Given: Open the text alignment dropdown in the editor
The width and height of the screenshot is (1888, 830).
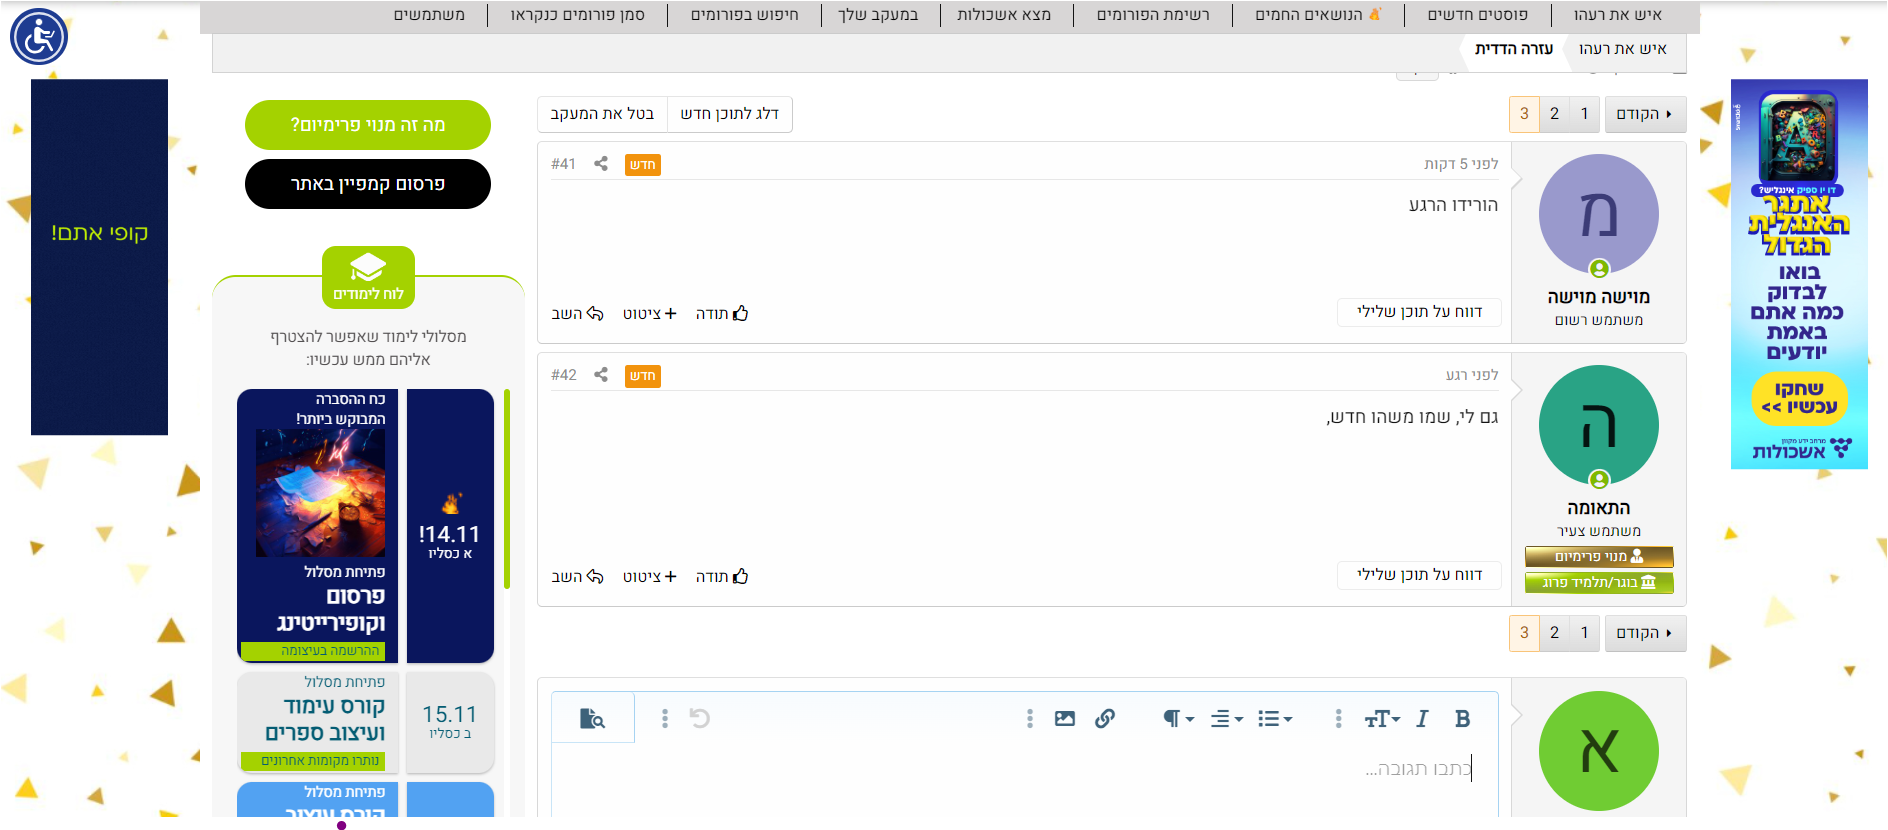Looking at the screenshot, I should click(1227, 718).
